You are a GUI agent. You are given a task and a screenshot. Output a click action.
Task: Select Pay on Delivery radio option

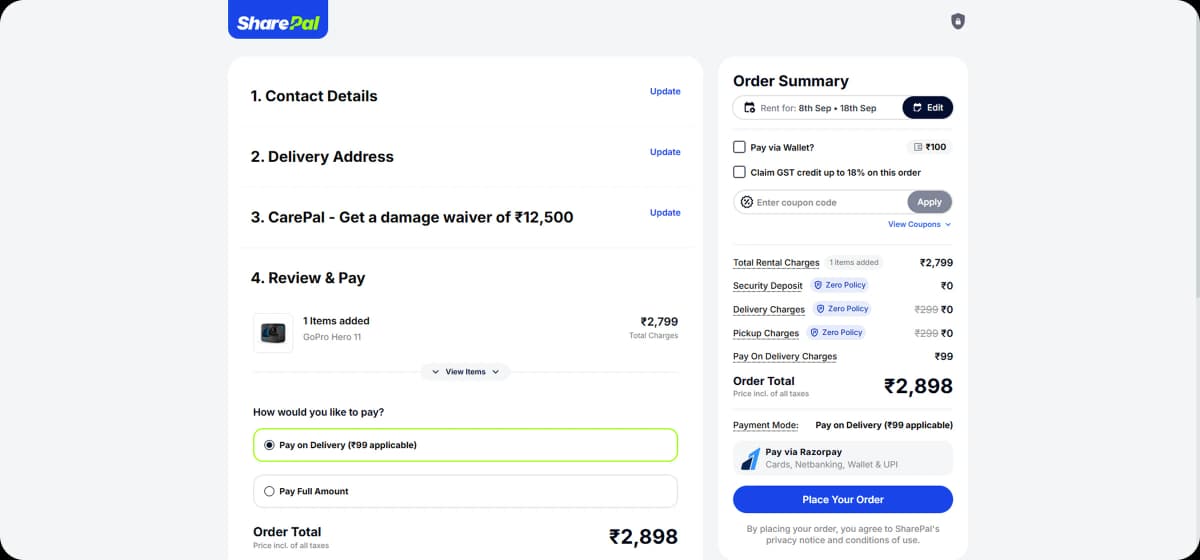tap(269, 445)
